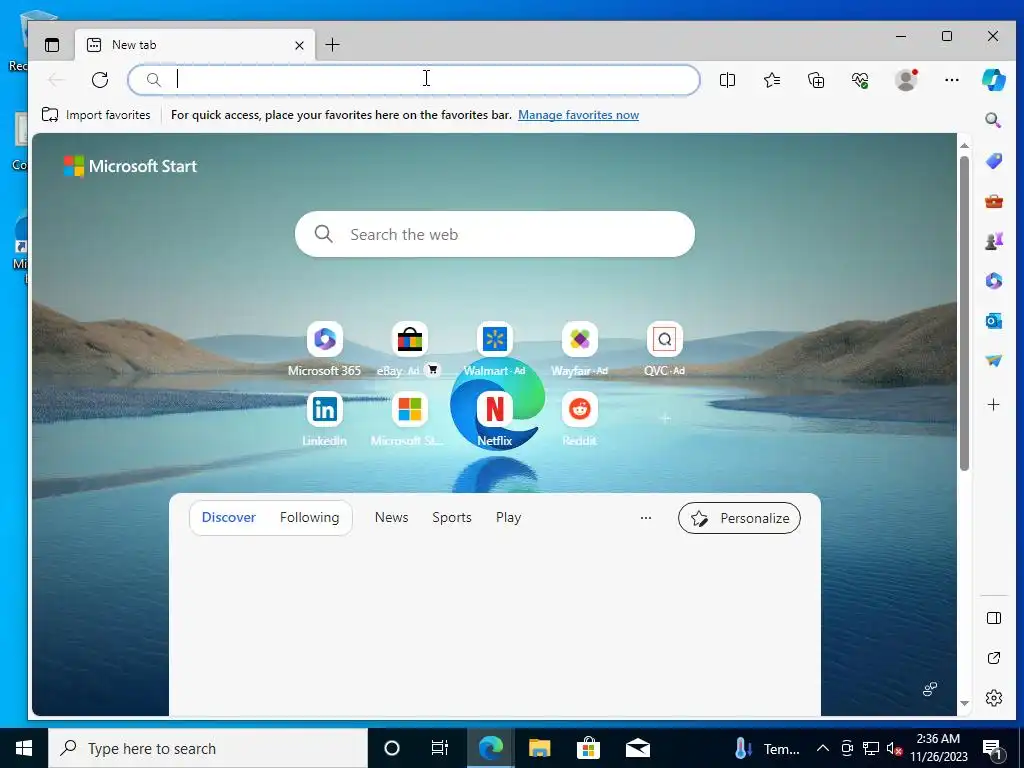Open Microsoft Store from taskbar

(x=588, y=748)
